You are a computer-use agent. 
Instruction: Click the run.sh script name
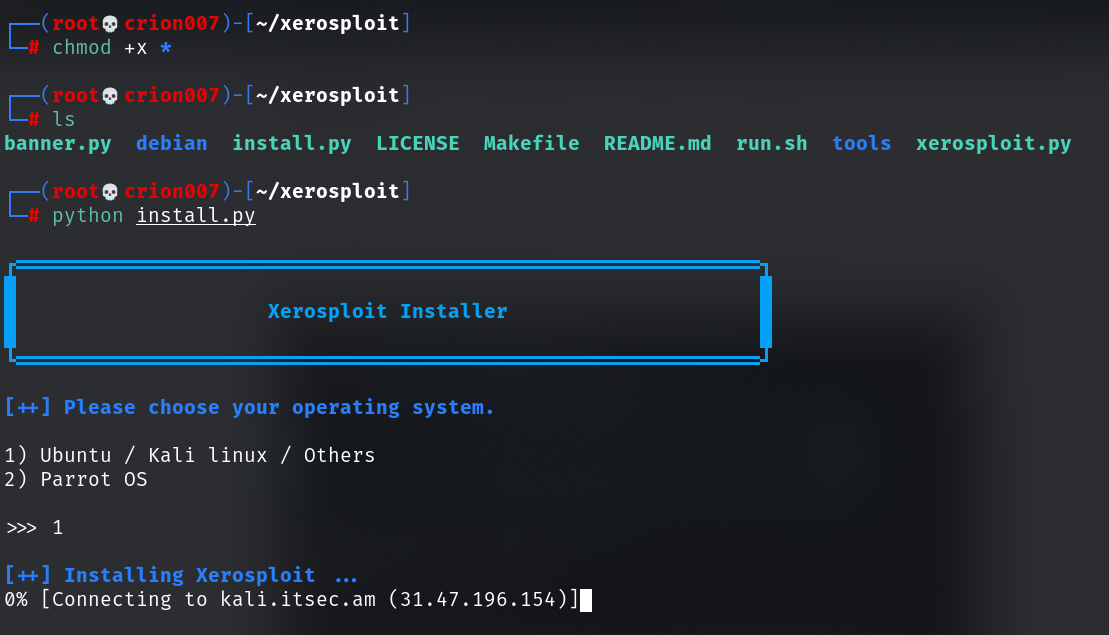(x=771, y=143)
